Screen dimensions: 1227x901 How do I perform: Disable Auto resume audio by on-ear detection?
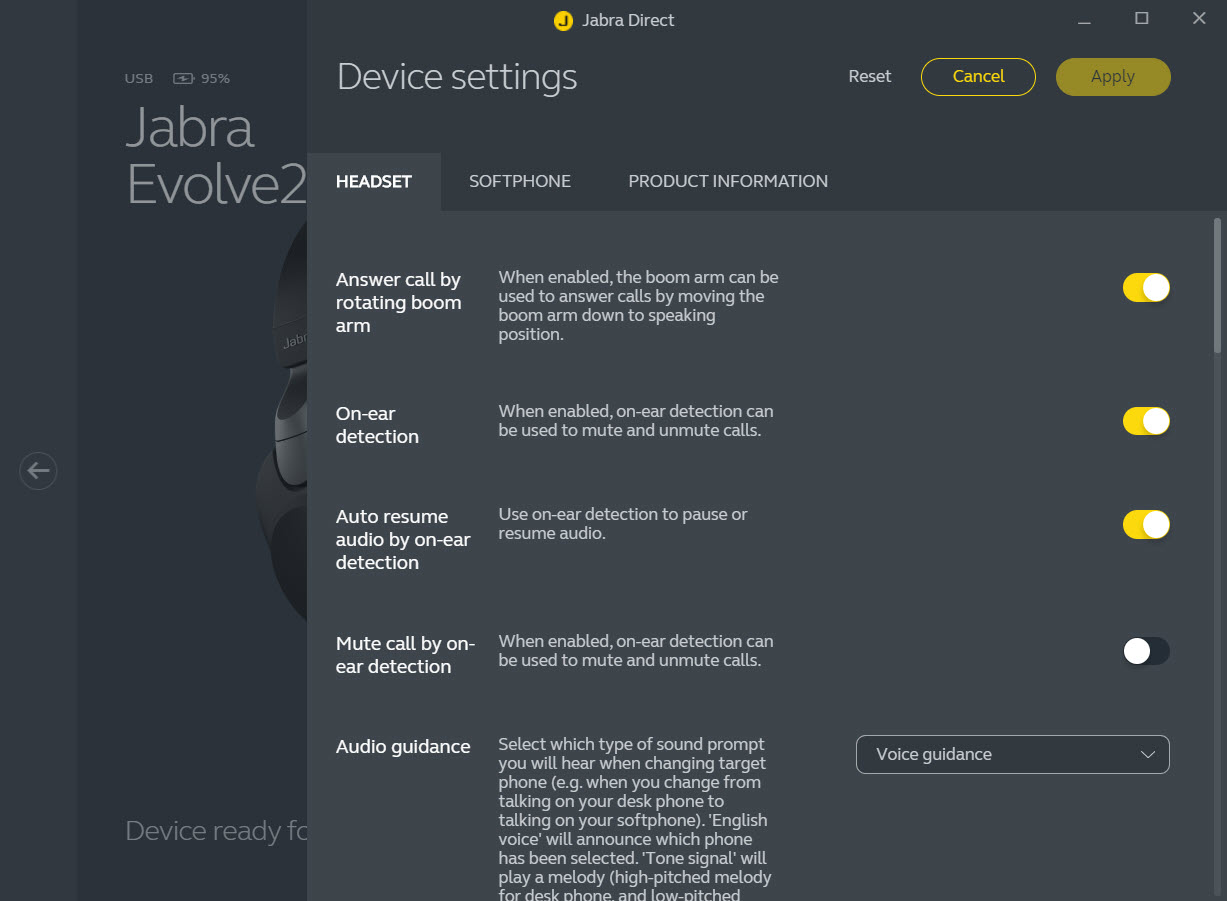tap(1146, 524)
